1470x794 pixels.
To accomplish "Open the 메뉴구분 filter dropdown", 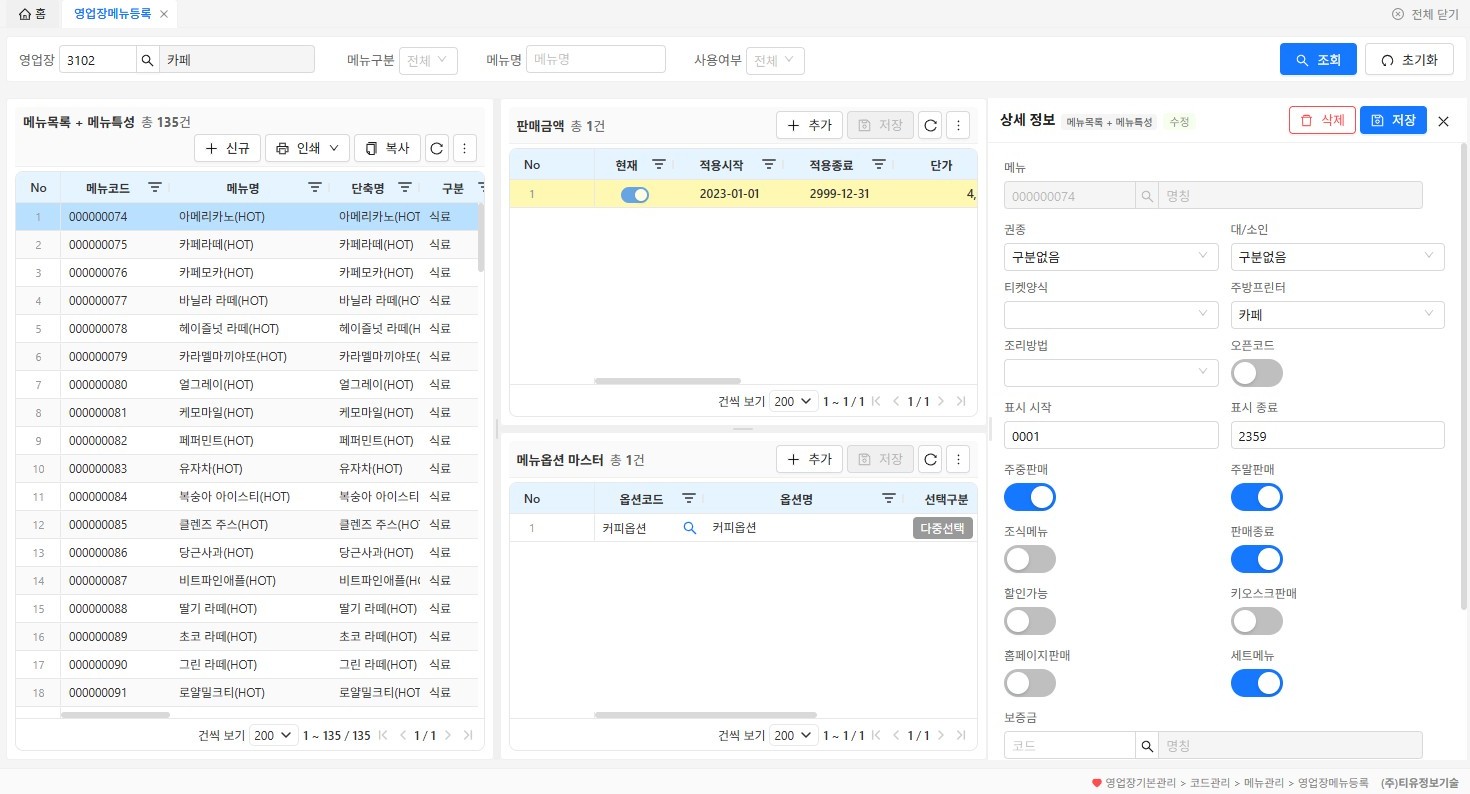I will (x=428, y=60).
